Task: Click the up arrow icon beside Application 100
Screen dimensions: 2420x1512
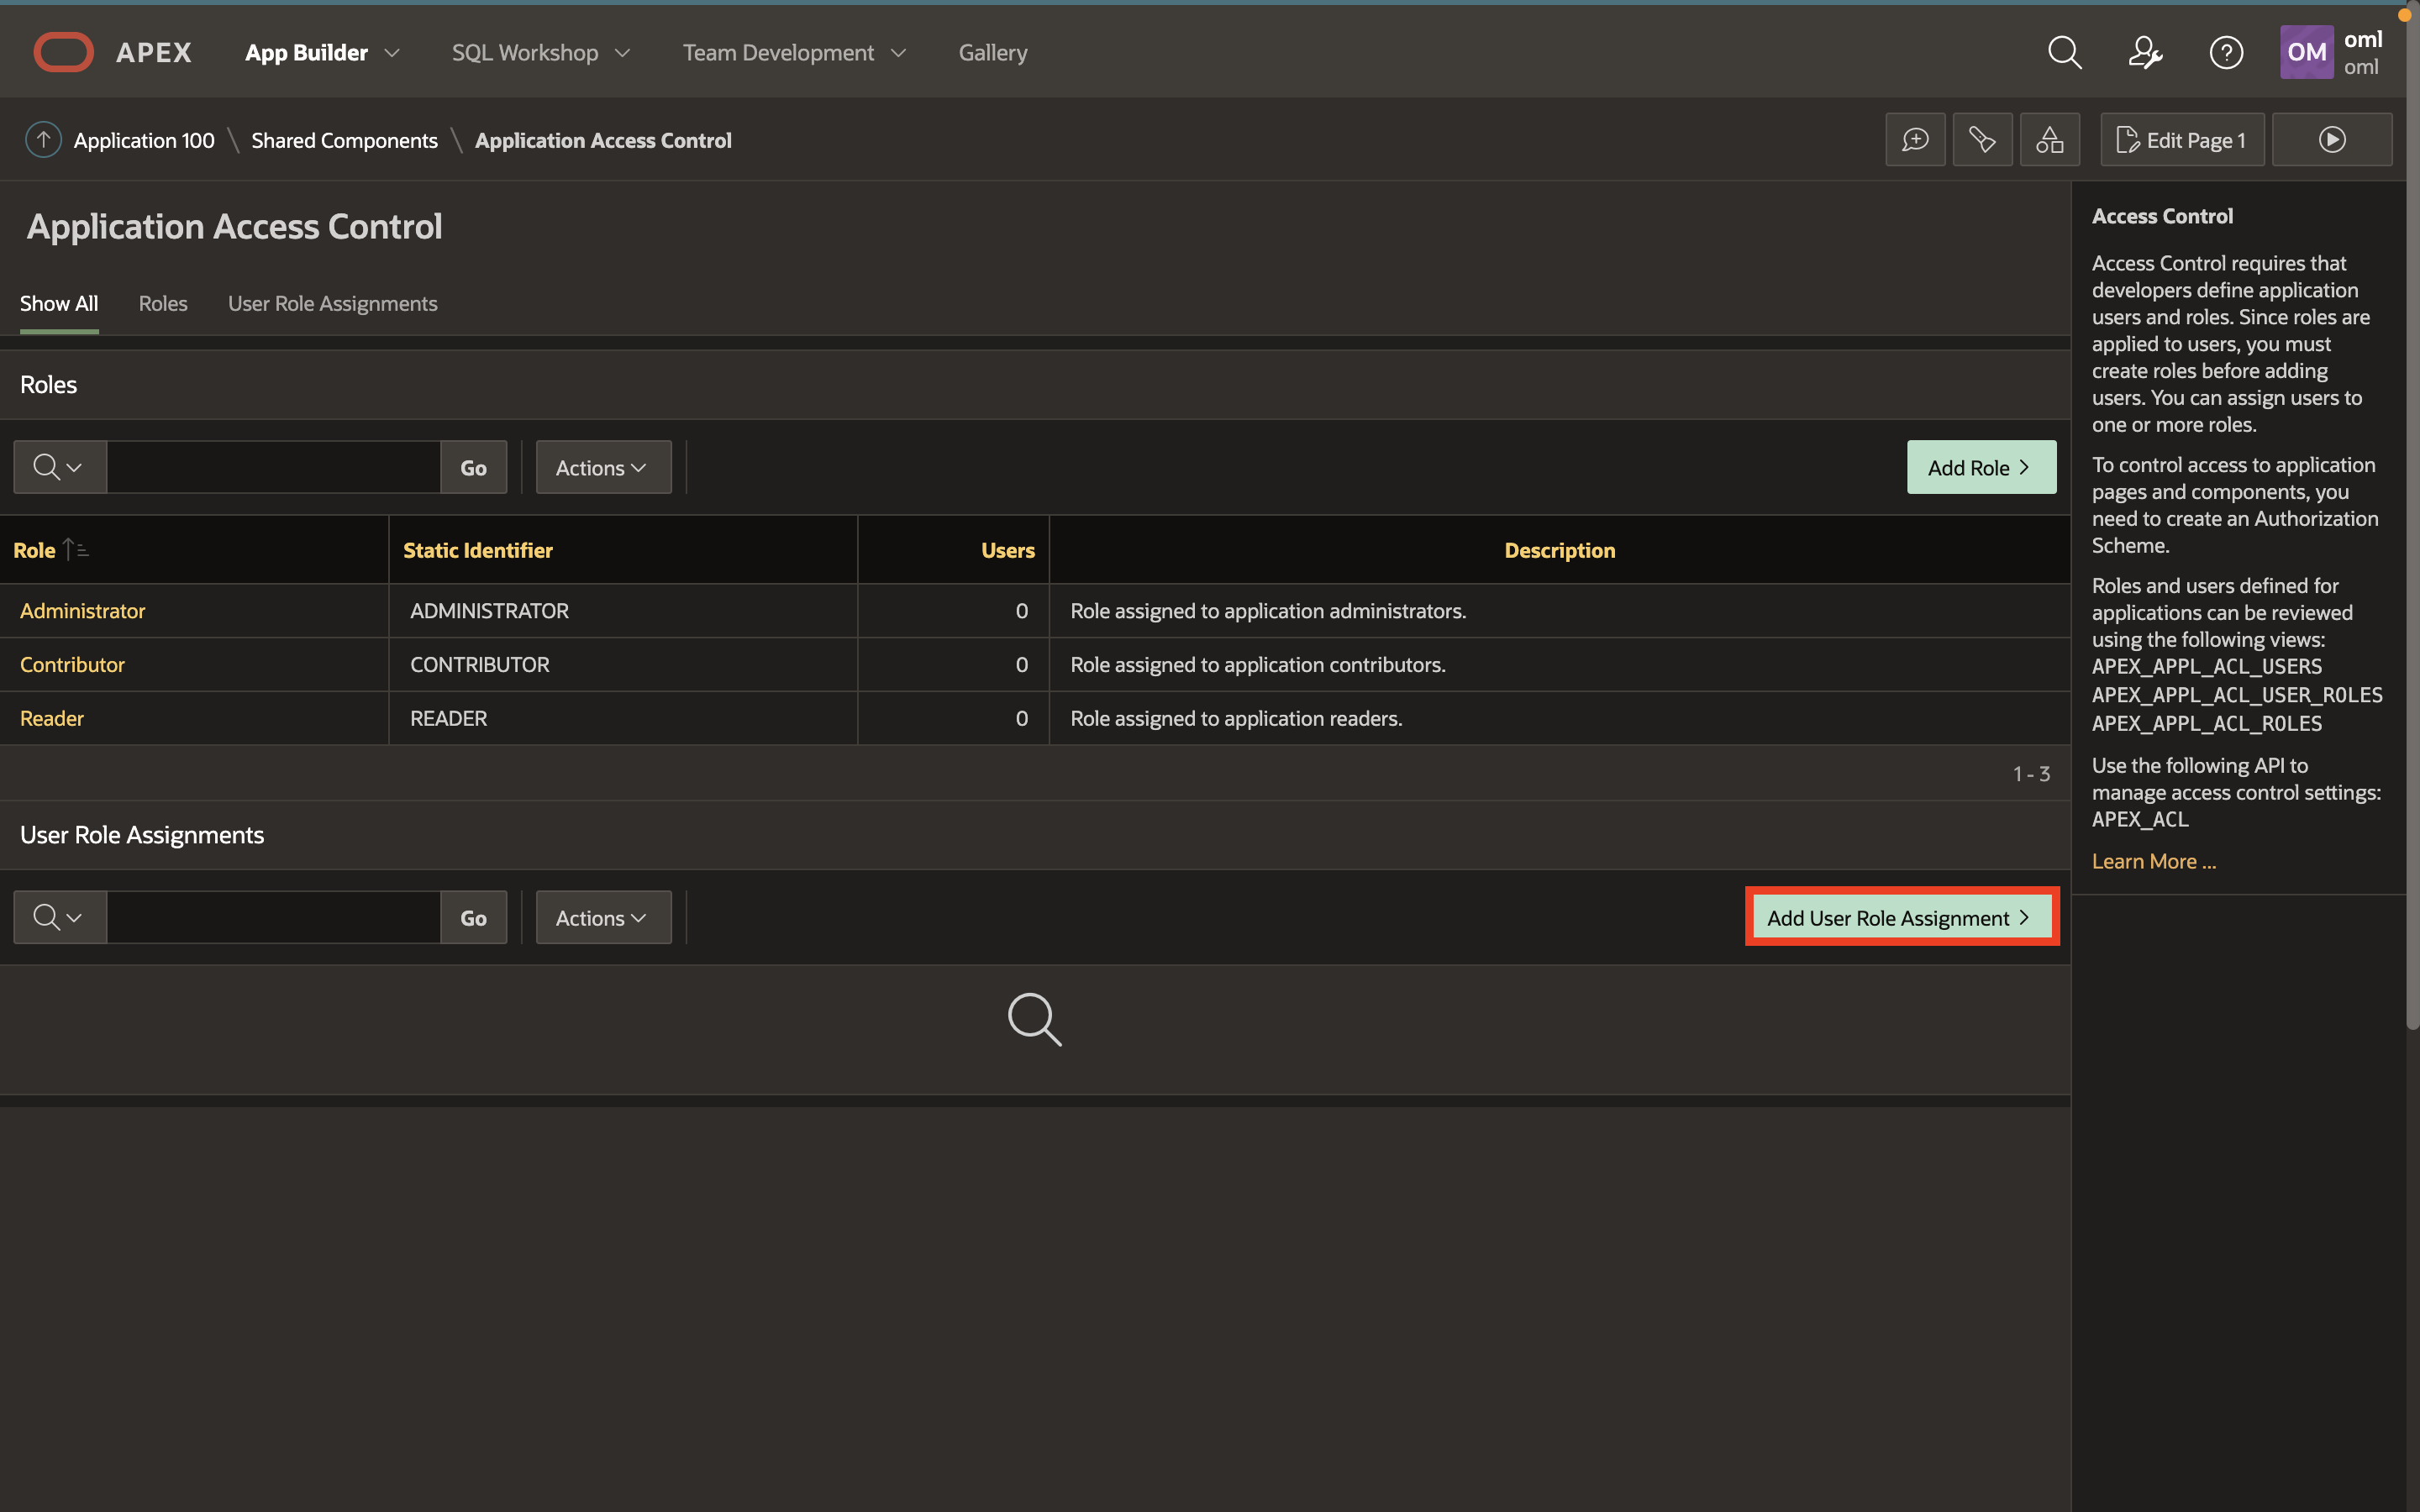Action: 43,140
